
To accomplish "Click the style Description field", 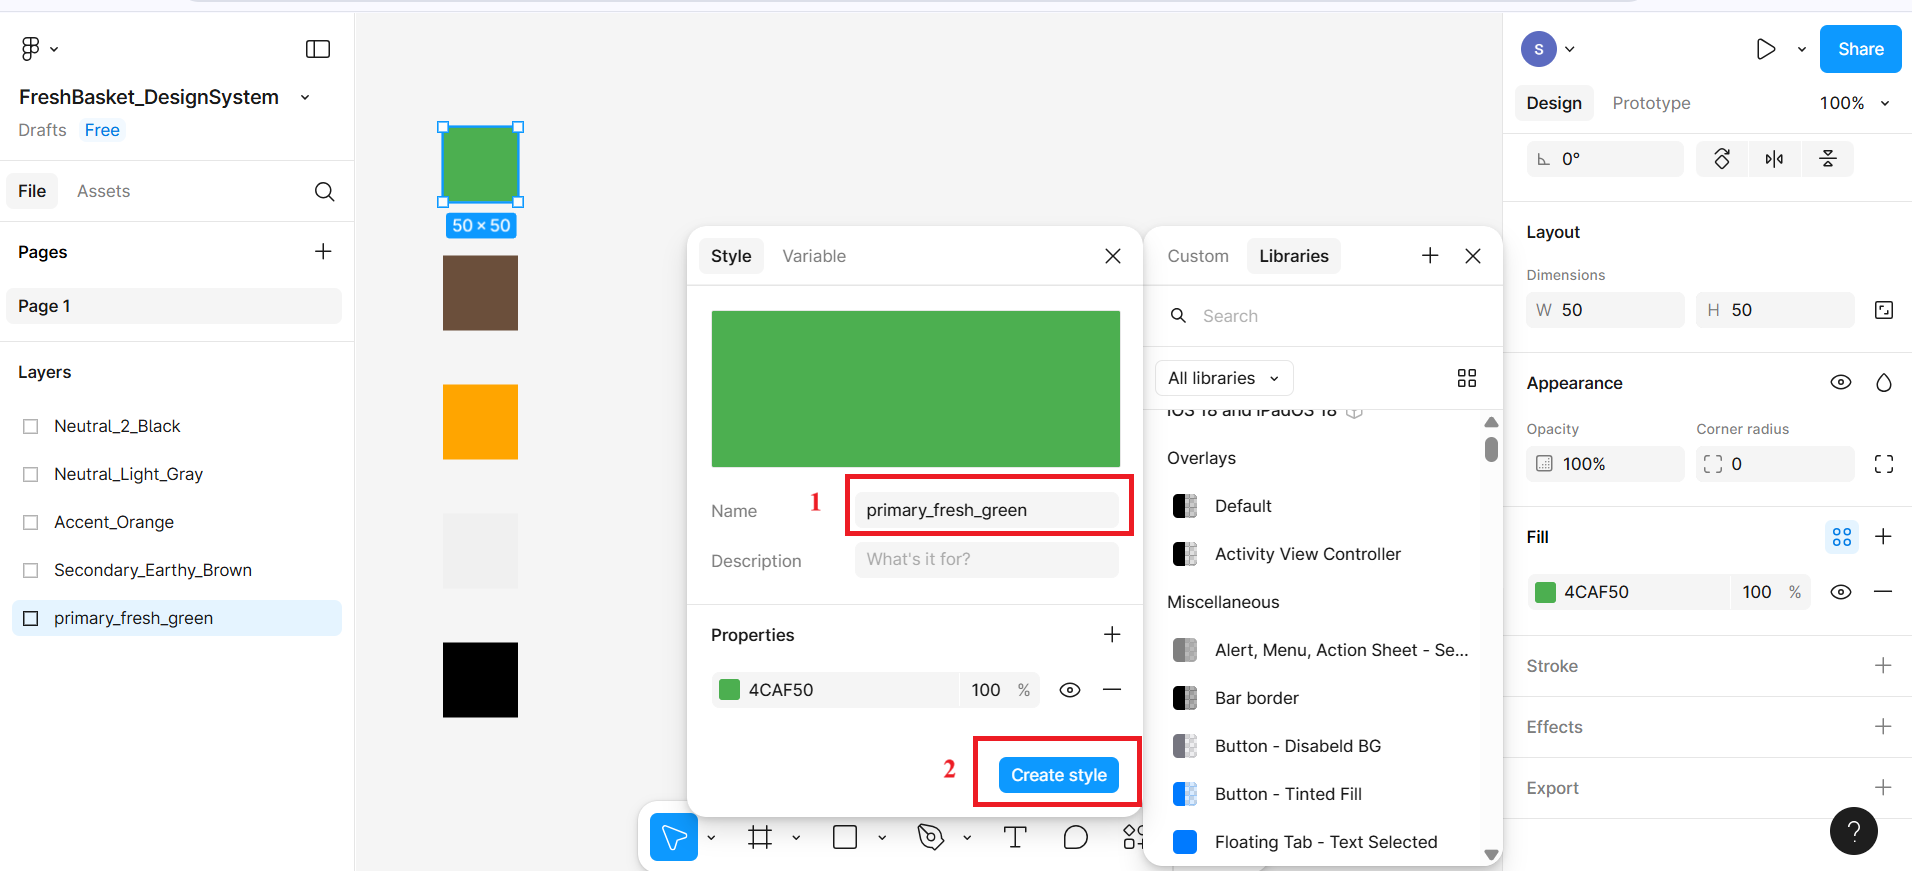I will coord(986,560).
